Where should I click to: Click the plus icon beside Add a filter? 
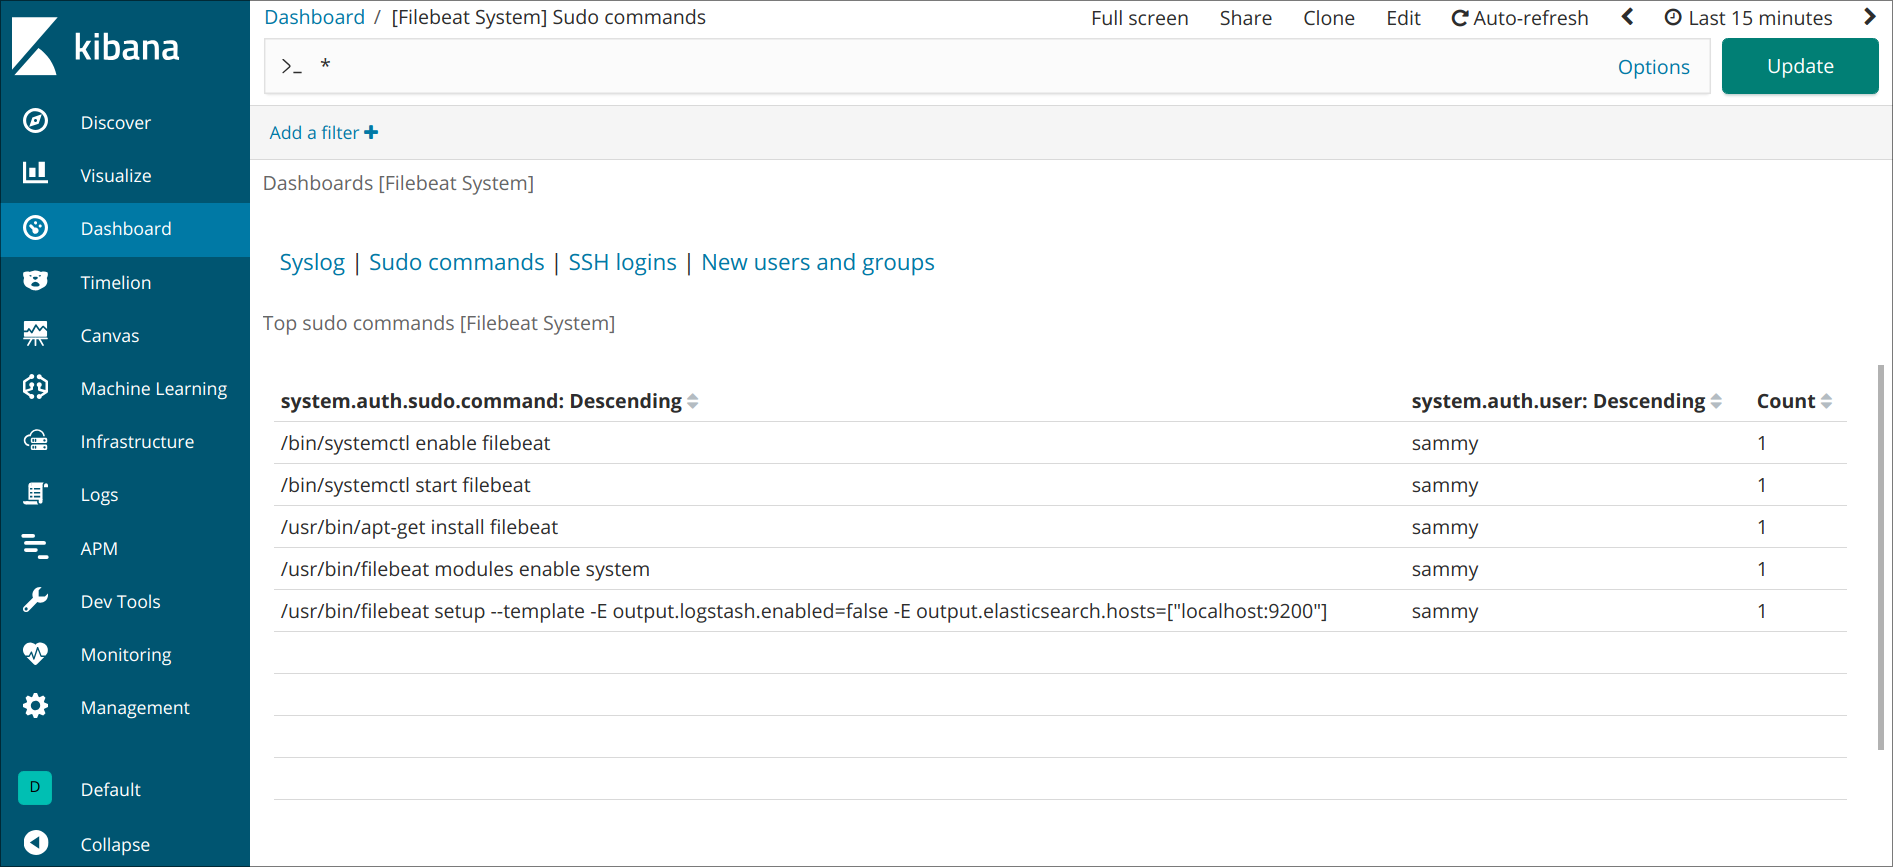click(x=371, y=132)
